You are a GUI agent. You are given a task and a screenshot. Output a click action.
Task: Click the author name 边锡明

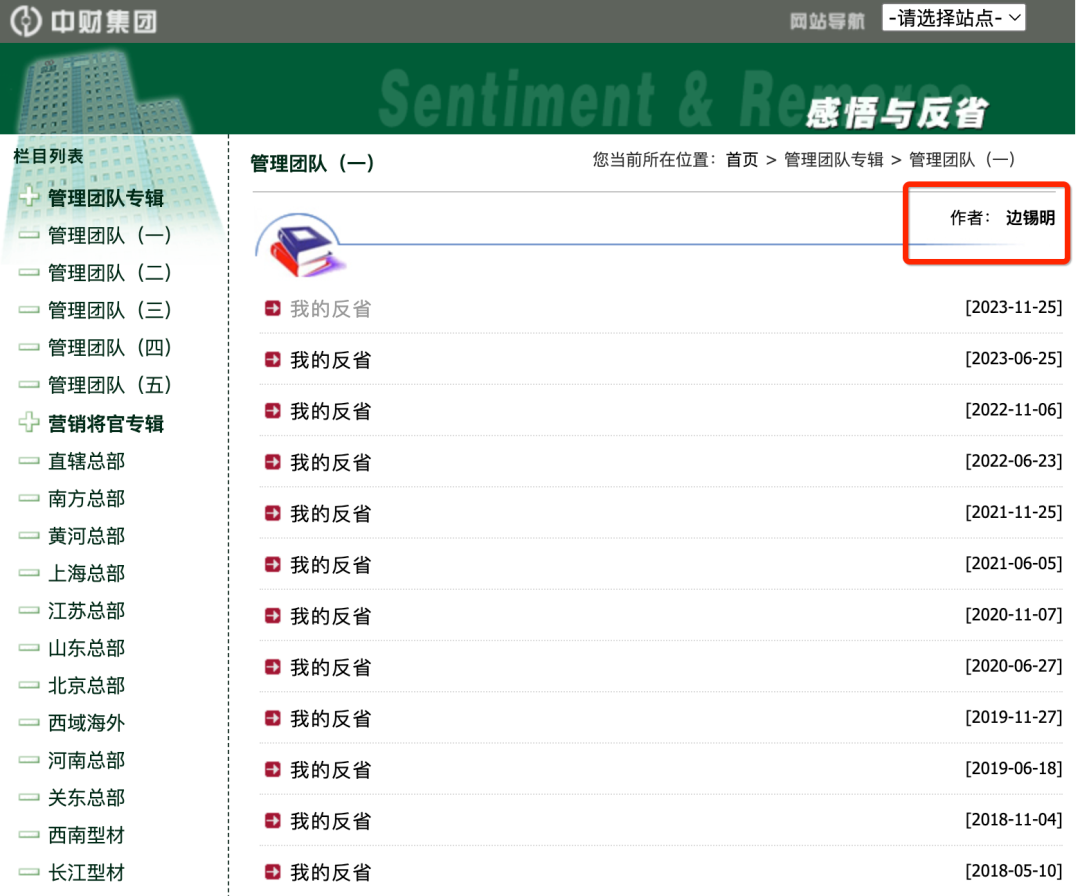pos(1030,218)
